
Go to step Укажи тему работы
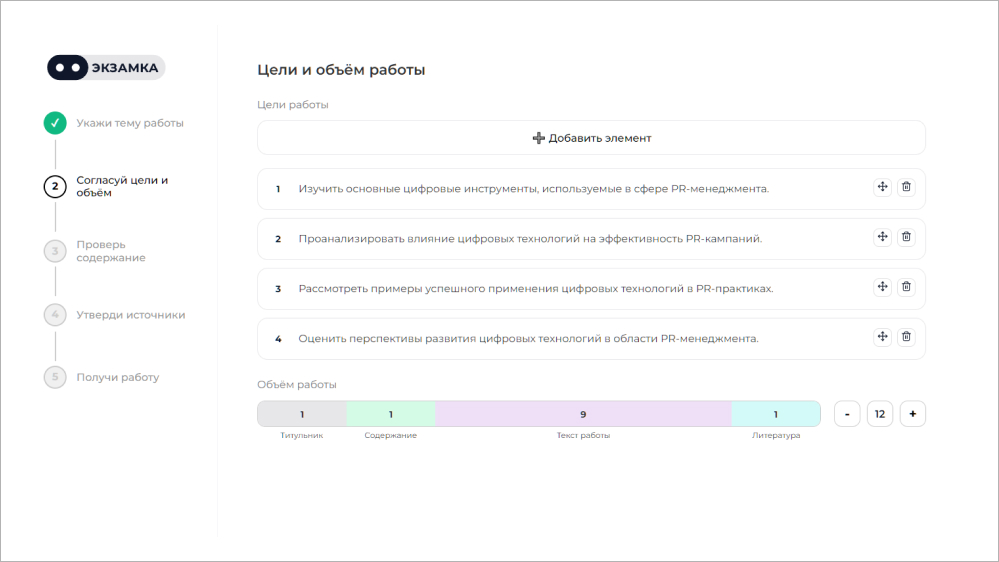point(130,123)
